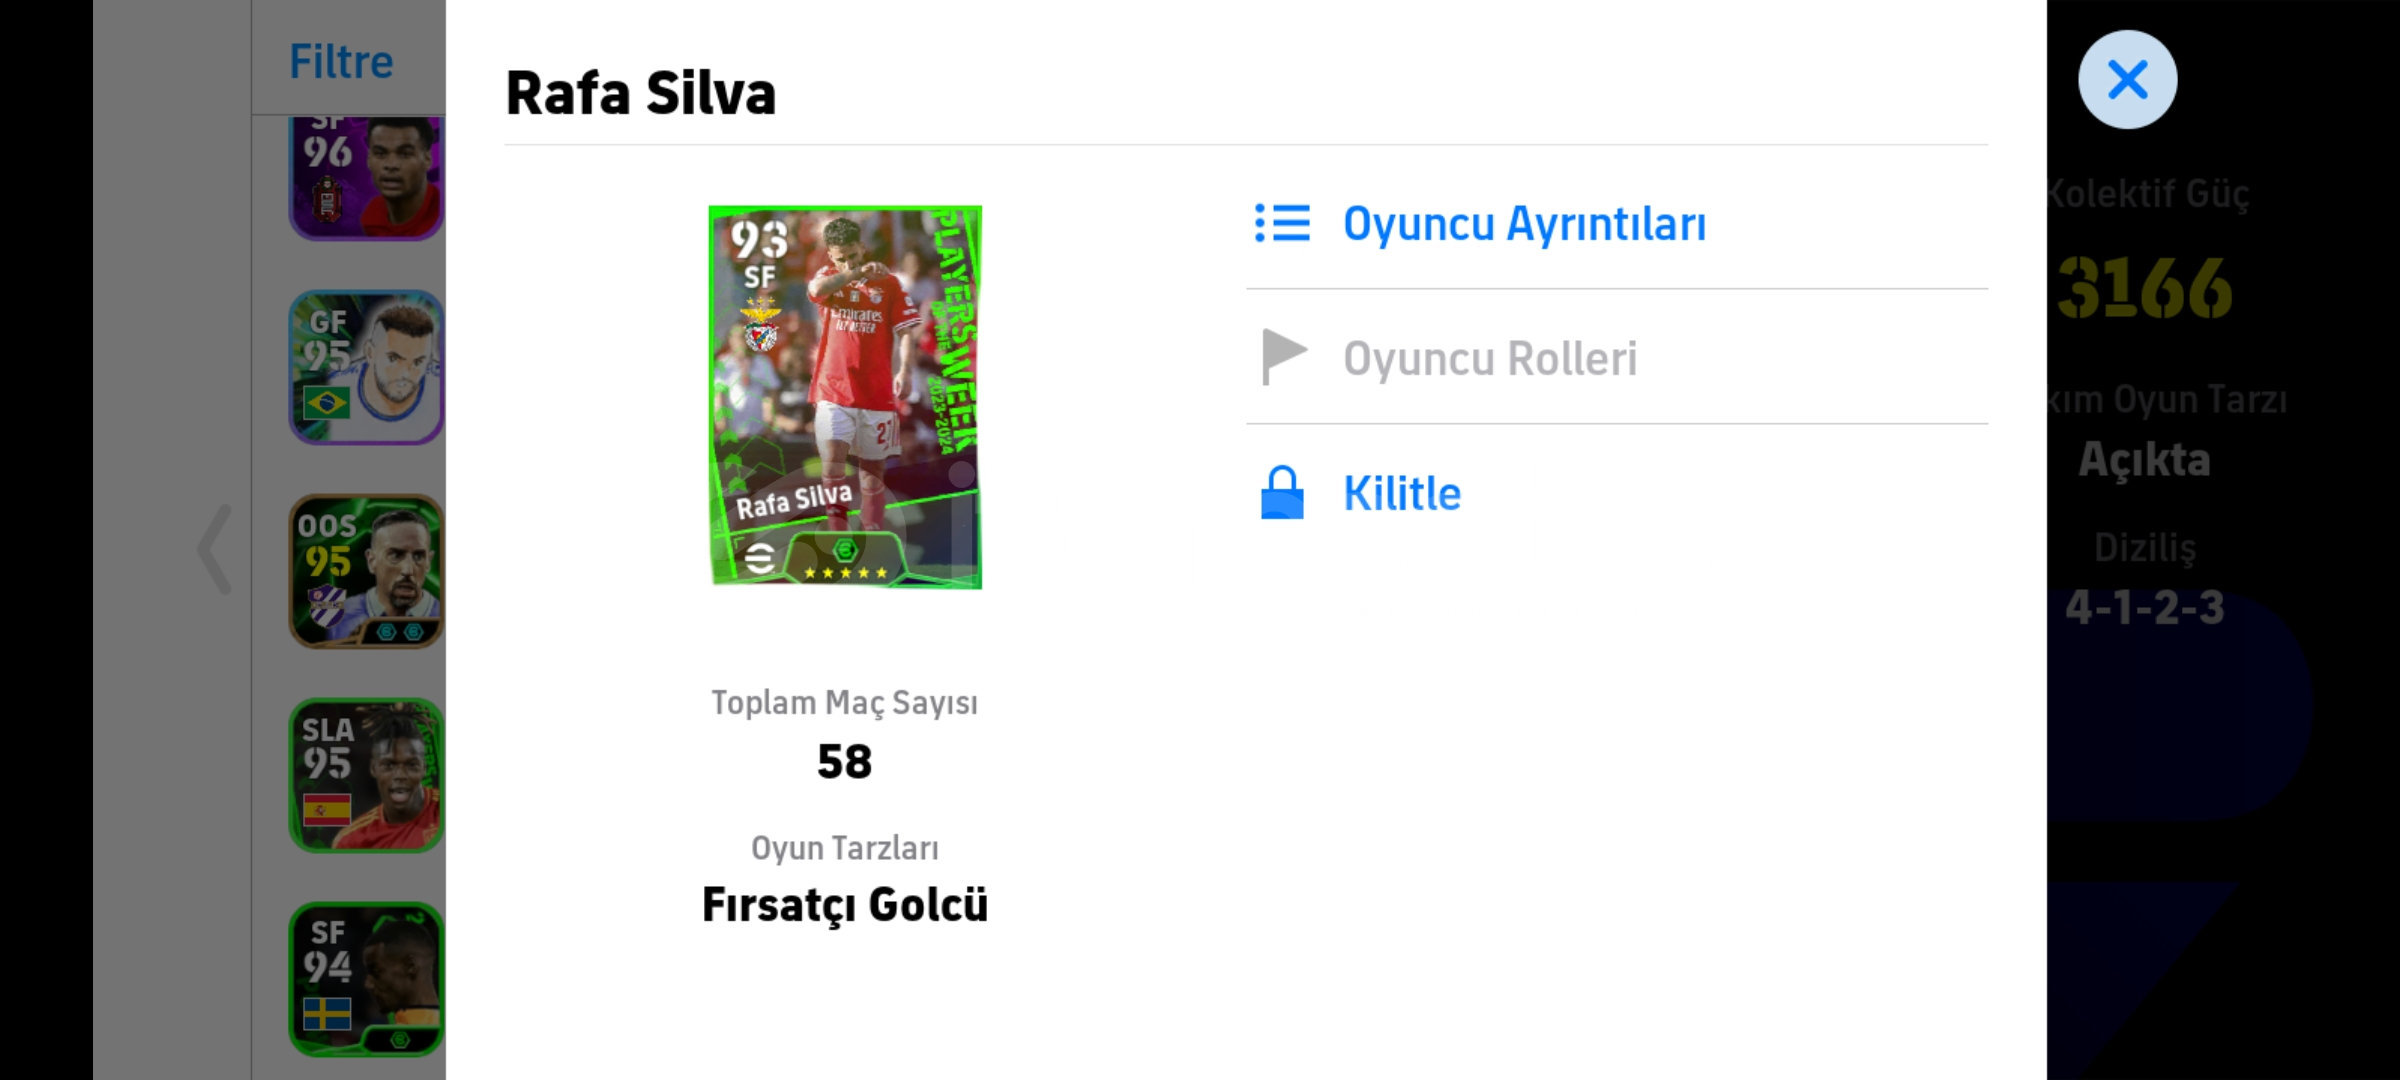The height and width of the screenshot is (1080, 2400).
Task: Tap the eFootball logo on Rafa Silva's card
Action: point(760,558)
